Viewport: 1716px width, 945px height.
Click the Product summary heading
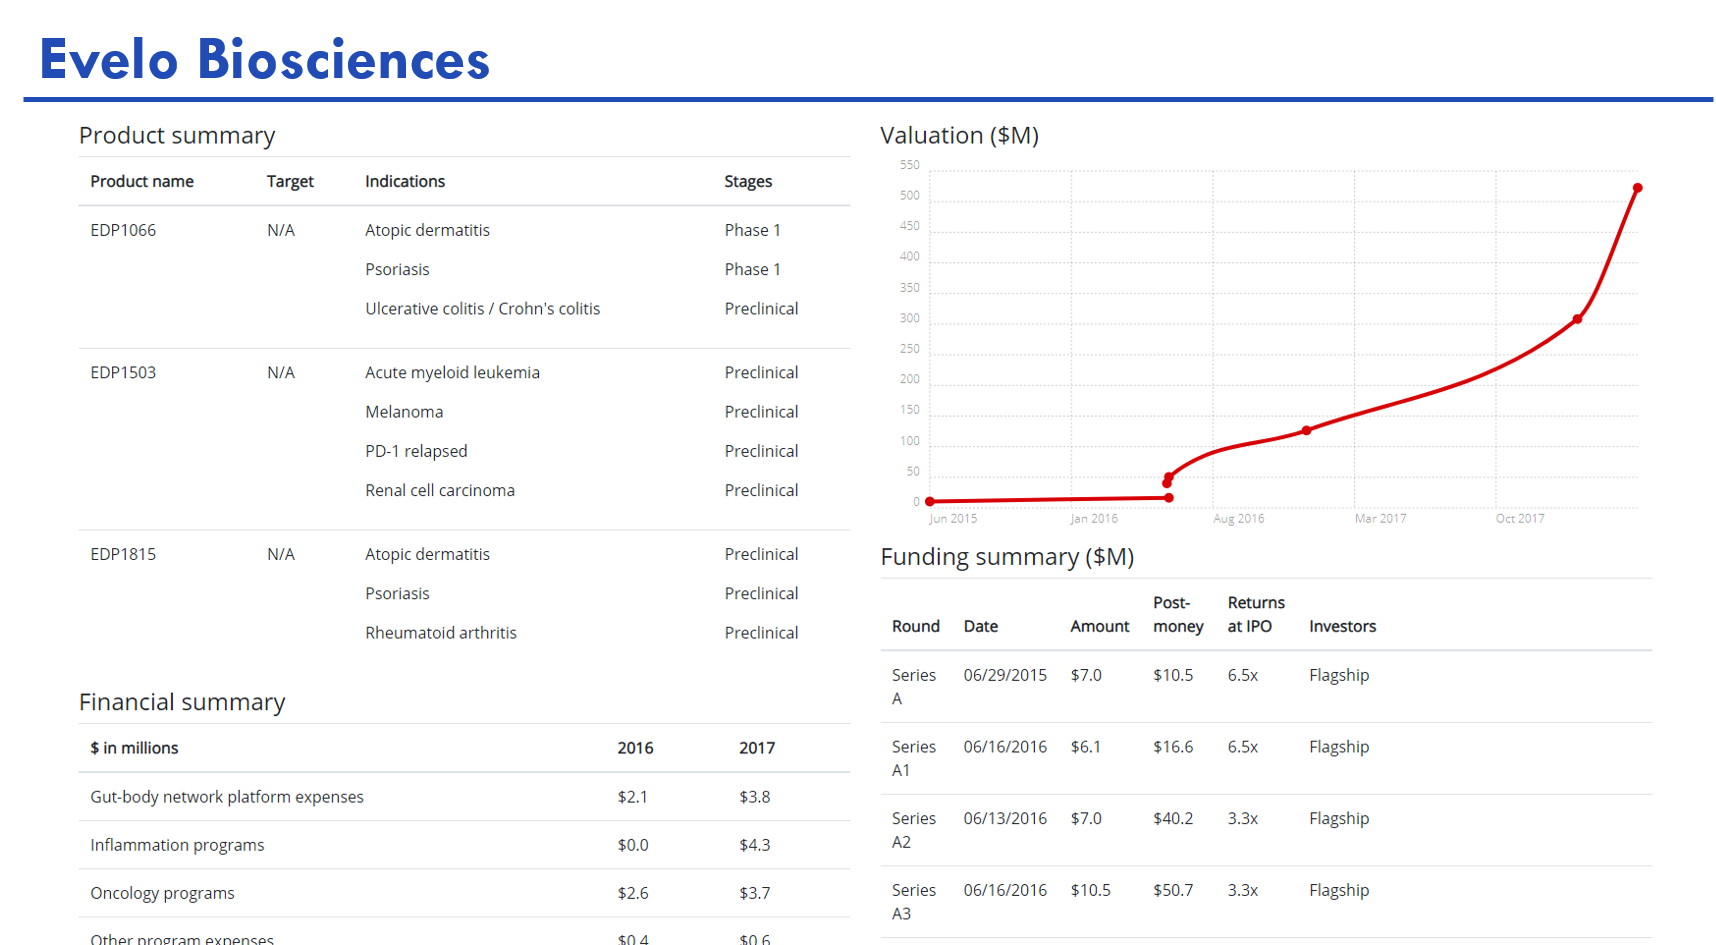click(x=177, y=135)
